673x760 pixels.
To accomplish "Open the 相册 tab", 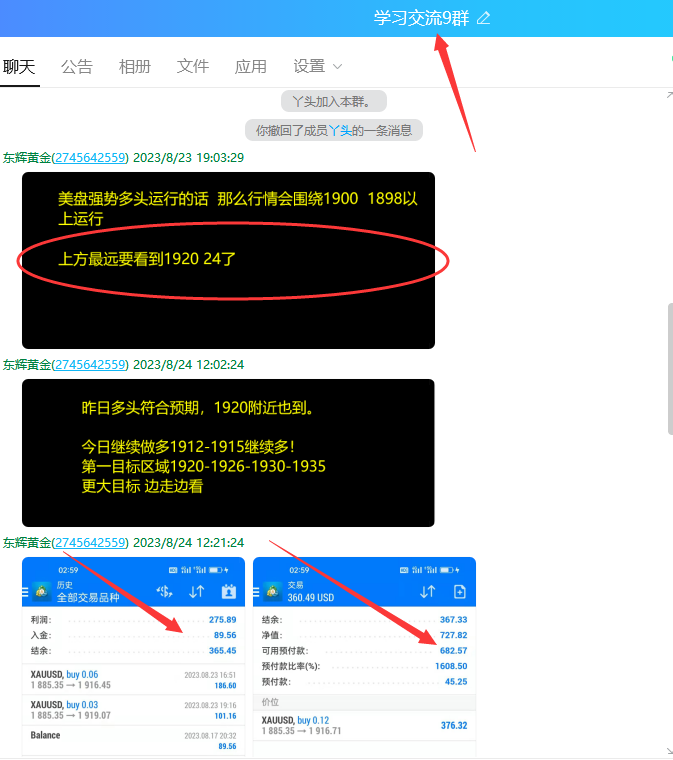I will [x=135, y=66].
